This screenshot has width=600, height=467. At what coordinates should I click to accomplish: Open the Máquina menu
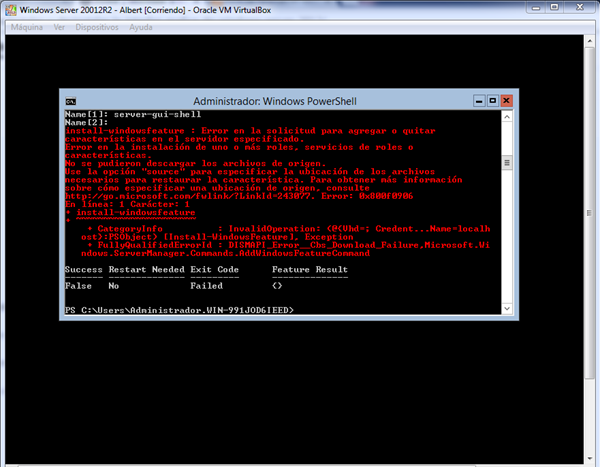pos(26,27)
